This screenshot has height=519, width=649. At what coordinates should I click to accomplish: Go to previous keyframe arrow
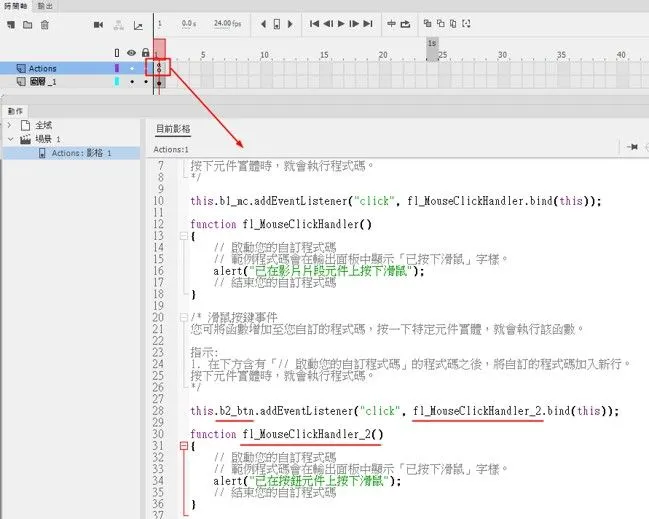263,24
